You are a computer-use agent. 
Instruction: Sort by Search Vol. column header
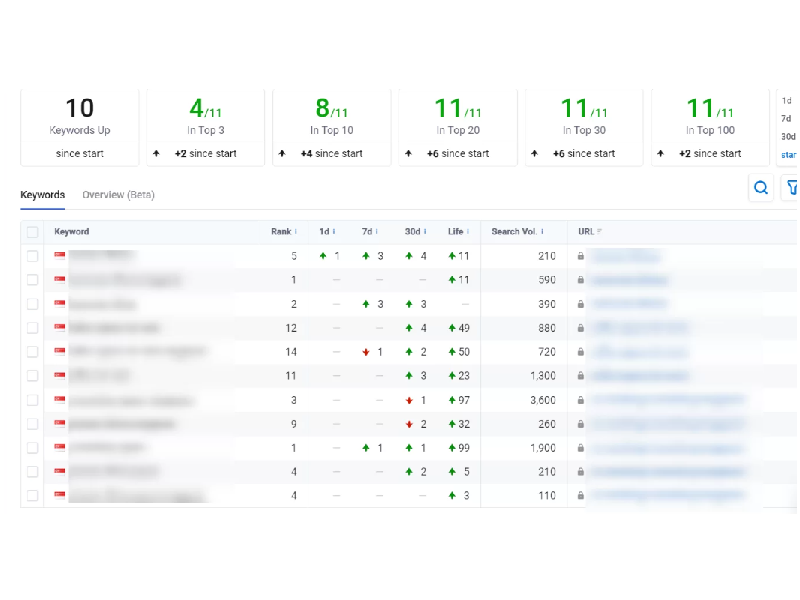coord(518,232)
